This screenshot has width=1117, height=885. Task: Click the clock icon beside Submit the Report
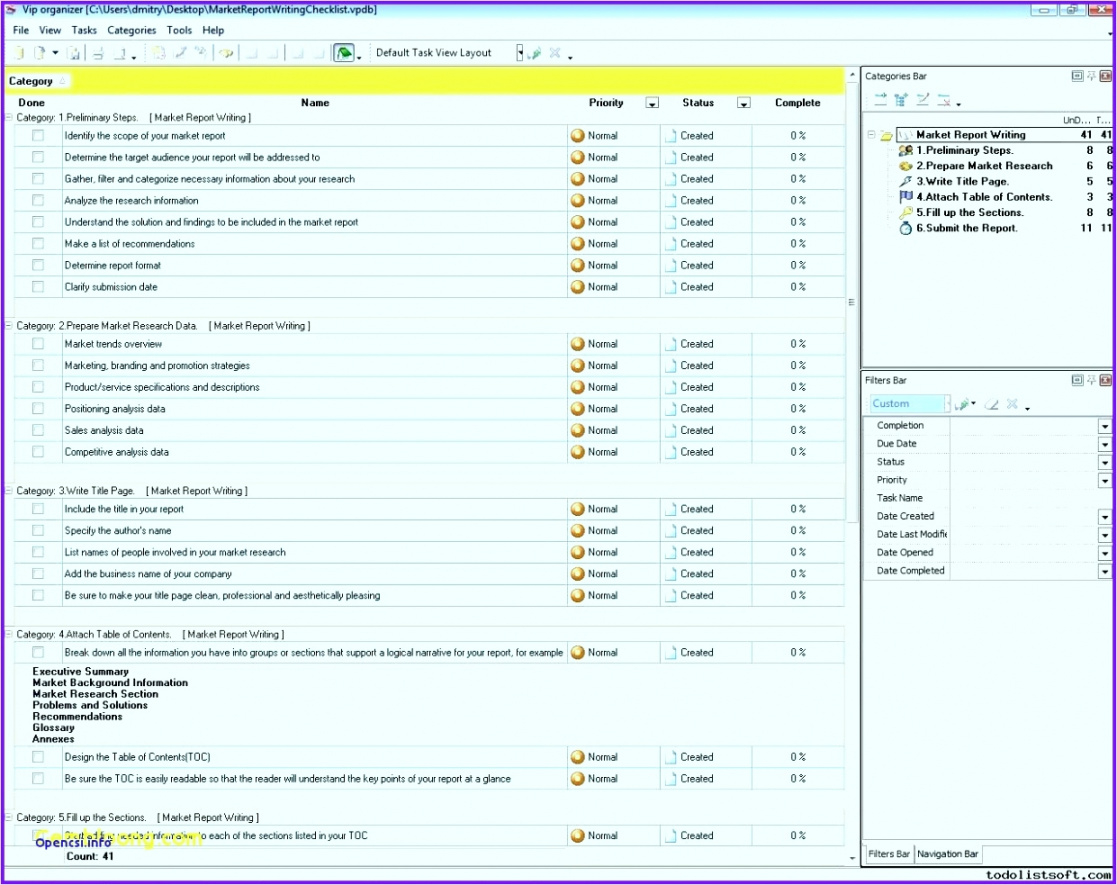click(905, 228)
